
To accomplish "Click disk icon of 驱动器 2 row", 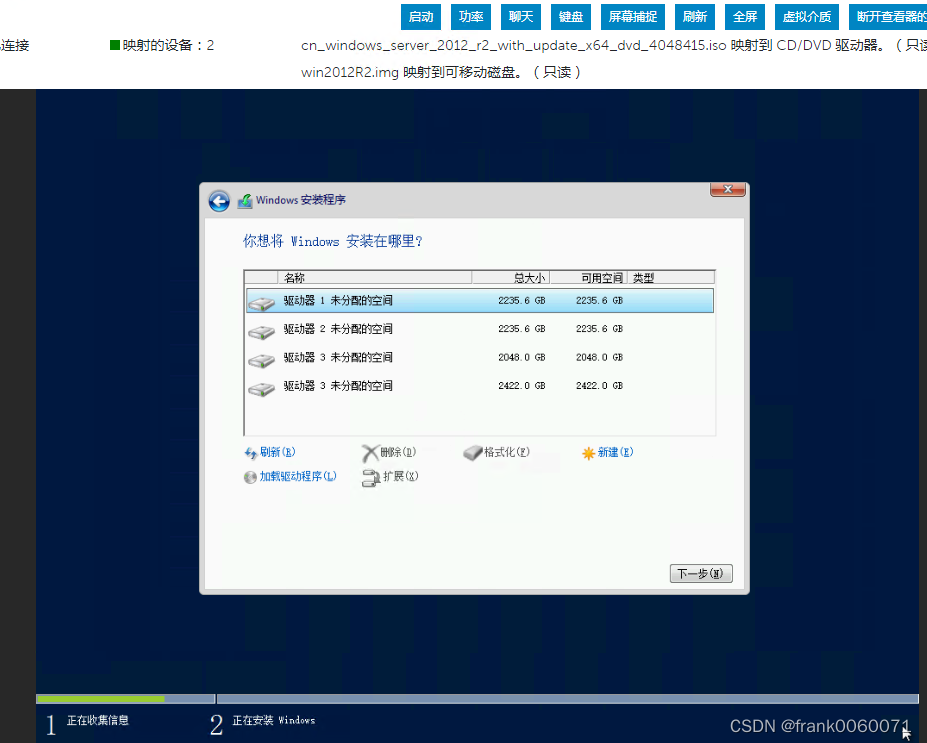I will pos(261,332).
